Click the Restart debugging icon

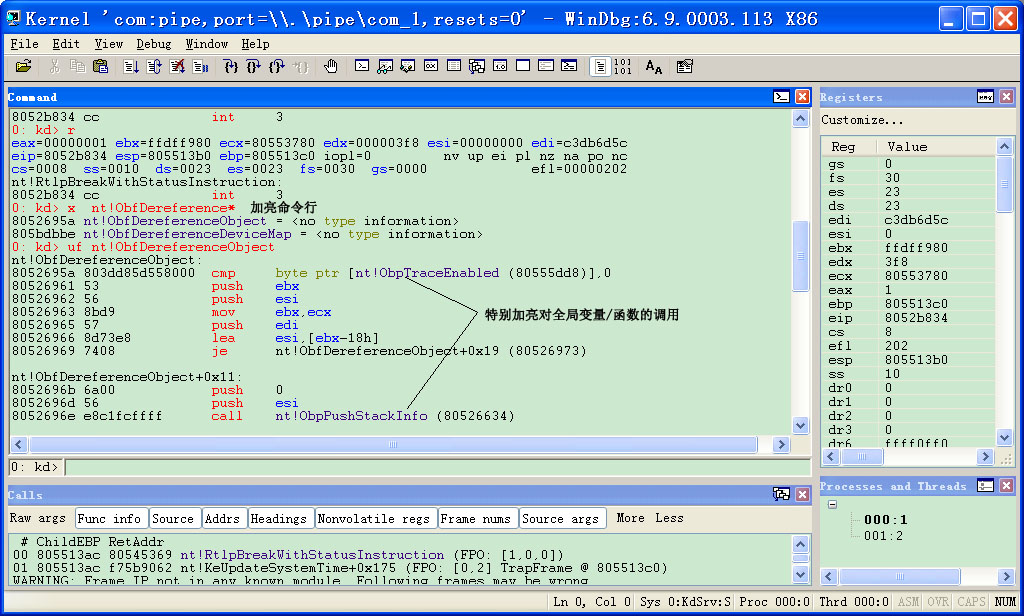pos(154,66)
